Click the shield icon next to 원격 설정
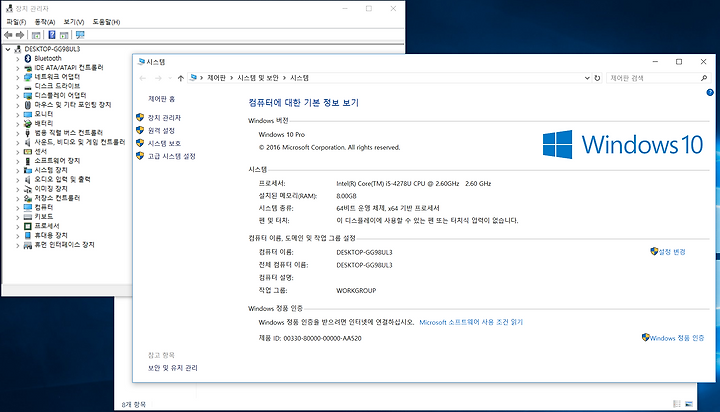The height and width of the screenshot is (412, 720). click(140, 130)
